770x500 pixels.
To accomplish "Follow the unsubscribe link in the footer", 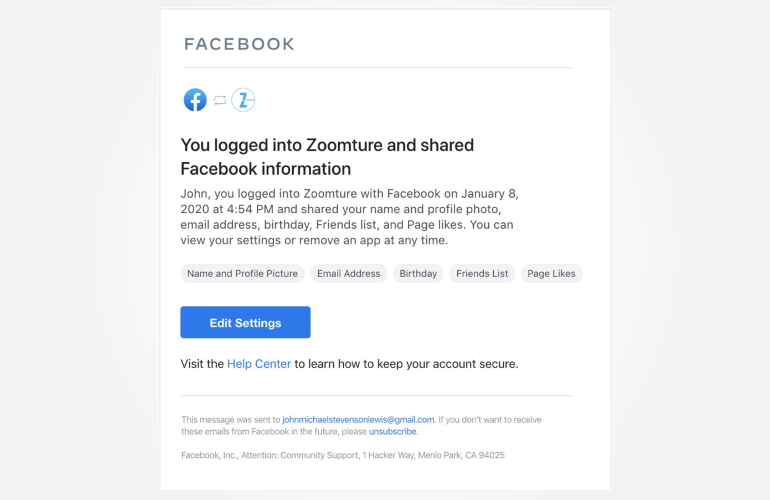I will tap(393, 432).
